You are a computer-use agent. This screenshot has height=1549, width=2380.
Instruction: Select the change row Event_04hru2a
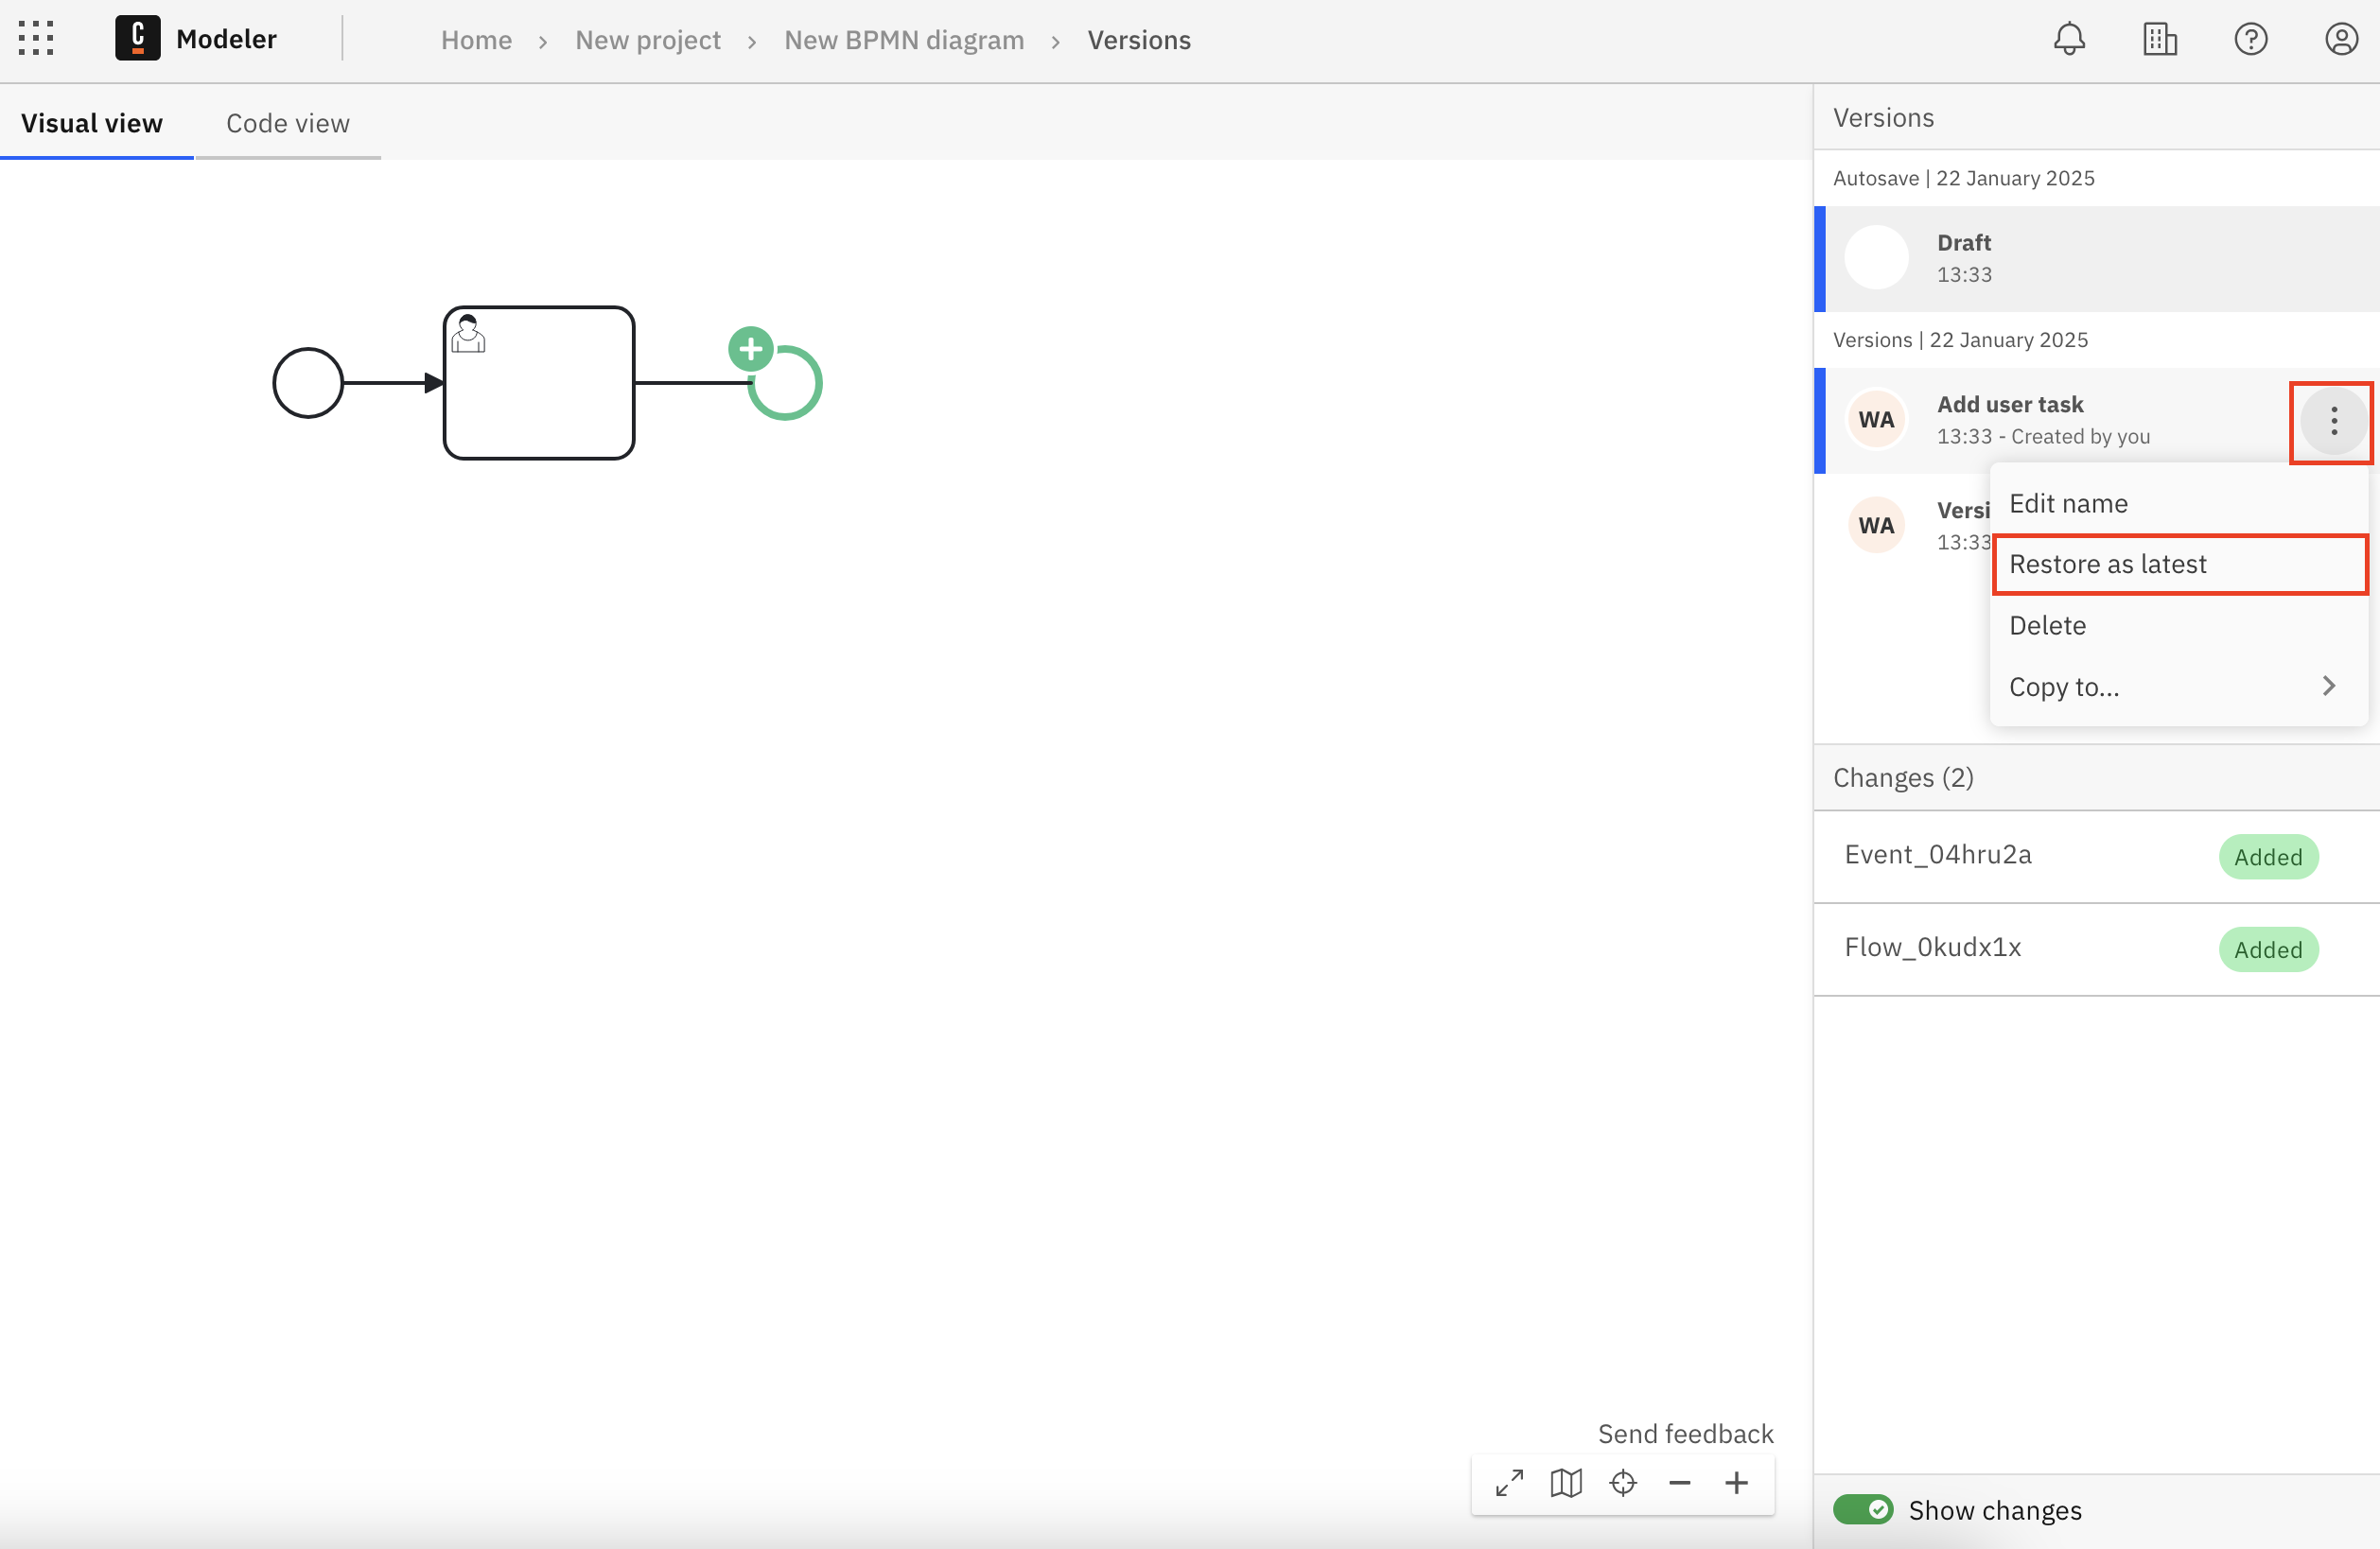click(2096, 856)
